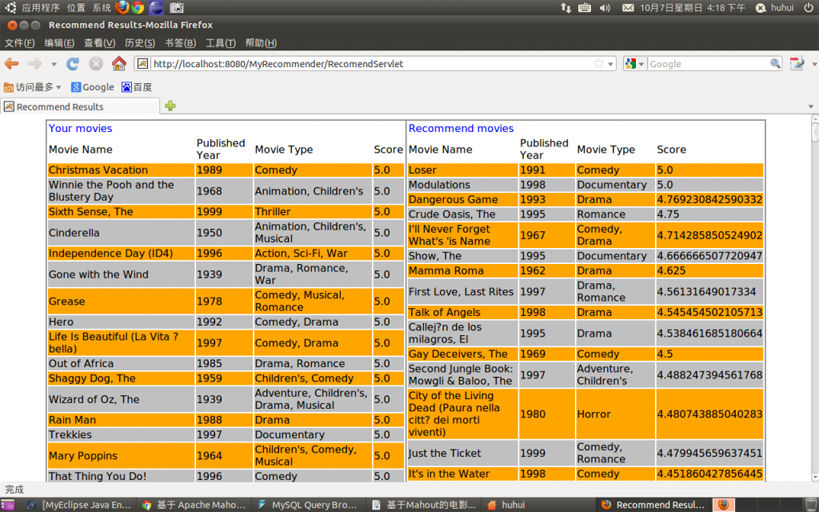Open dropdown arrow beside toolbar addon icon
The height and width of the screenshot is (512, 819).
point(814,64)
